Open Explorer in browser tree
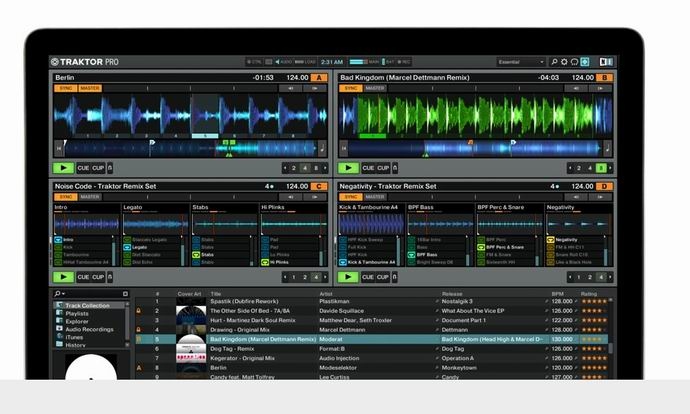690x414 pixels. [x=77, y=321]
